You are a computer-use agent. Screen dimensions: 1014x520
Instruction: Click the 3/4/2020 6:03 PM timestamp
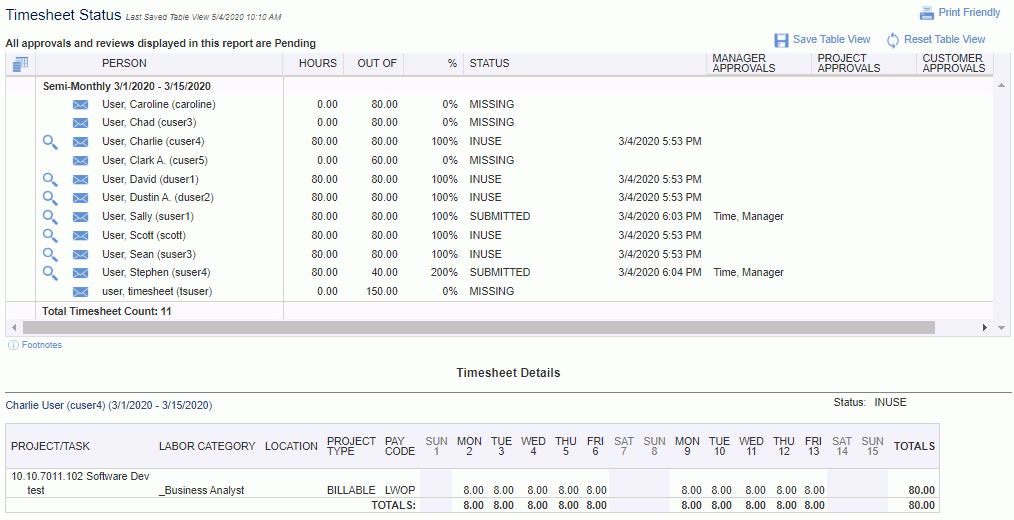tap(660, 217)
